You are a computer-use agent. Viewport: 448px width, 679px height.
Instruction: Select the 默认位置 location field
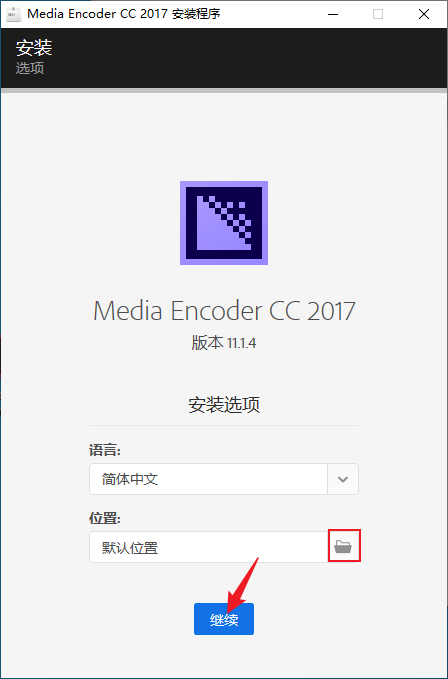(209, 547)
